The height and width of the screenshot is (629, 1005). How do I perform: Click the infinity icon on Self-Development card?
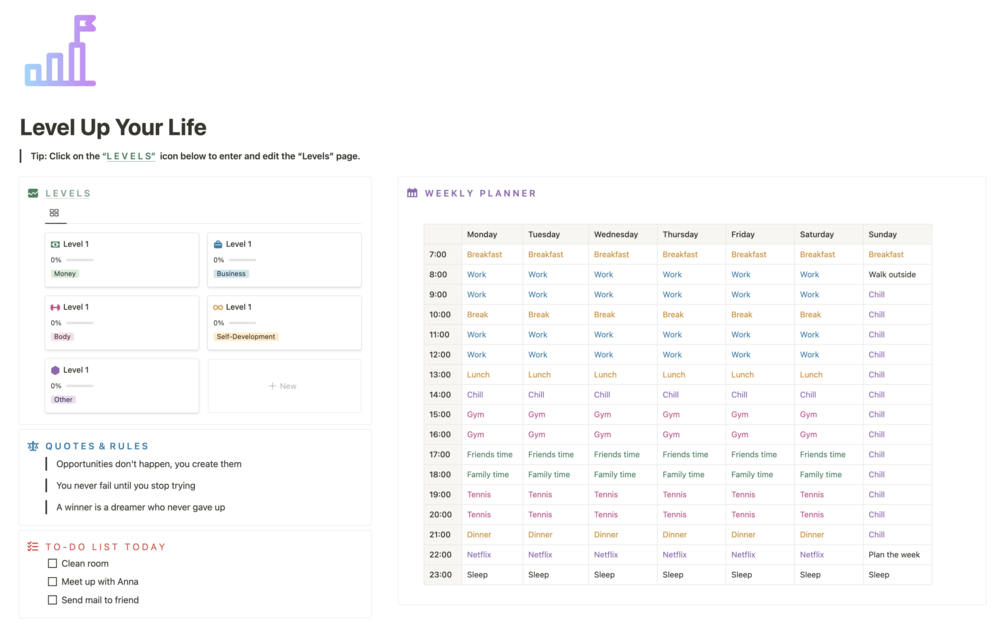click(x=218, y=307)
